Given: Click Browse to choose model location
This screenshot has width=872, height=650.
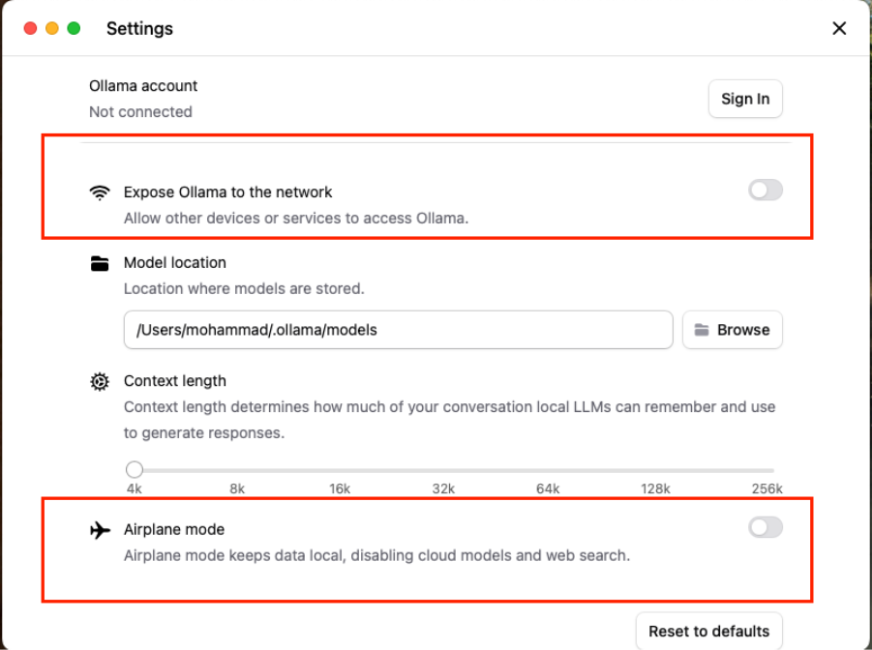Looking at the screenshot, I should coord(732,330).
